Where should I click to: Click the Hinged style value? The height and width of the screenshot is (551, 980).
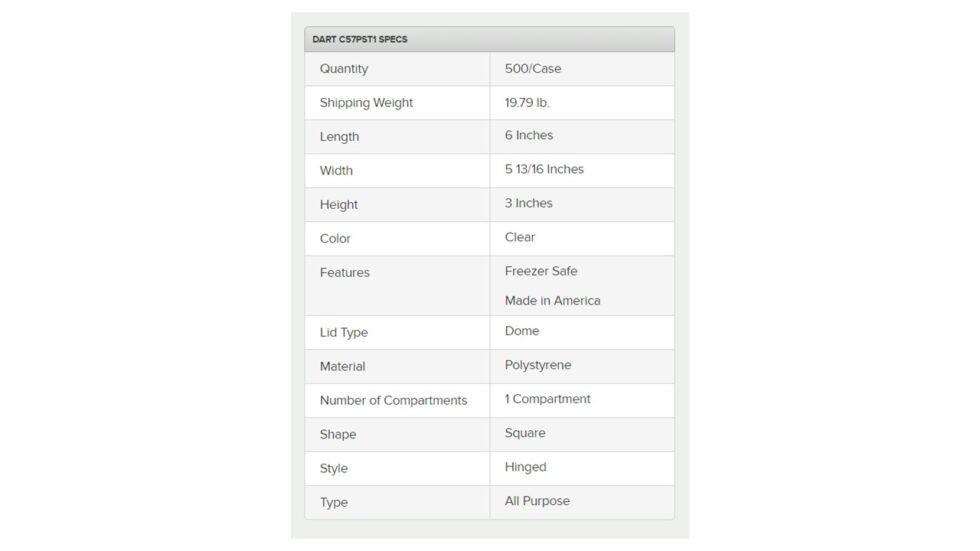(x=526, y=467)
